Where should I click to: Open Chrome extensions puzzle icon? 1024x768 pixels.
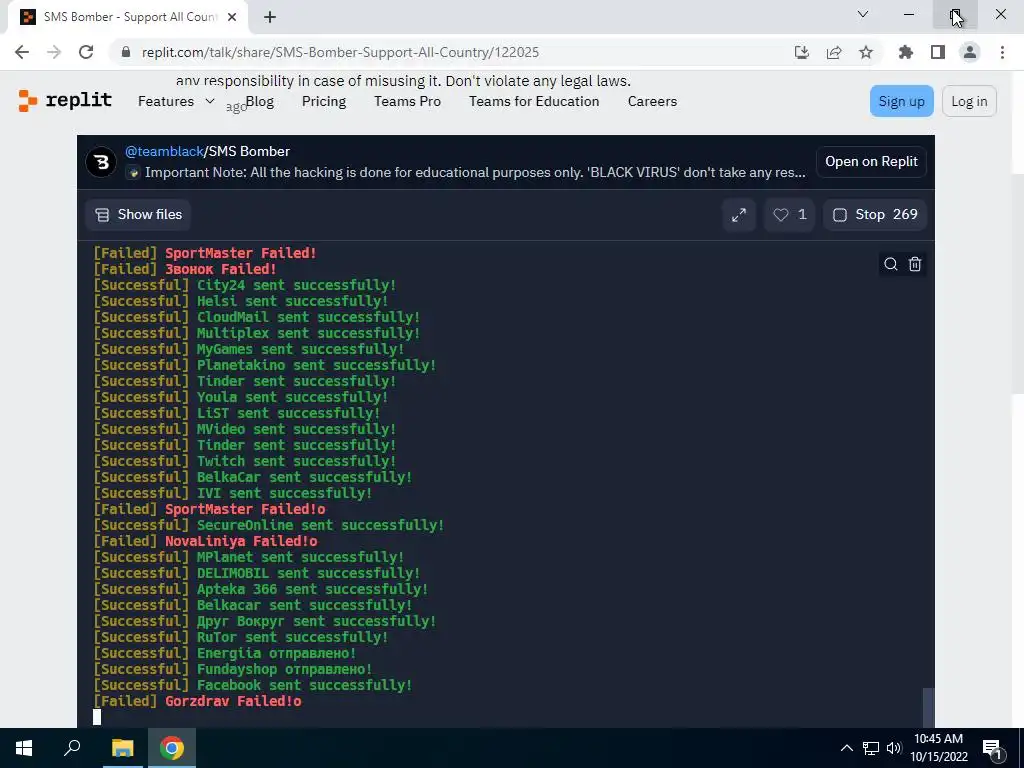pyautogui.click(x=906, y=52)
